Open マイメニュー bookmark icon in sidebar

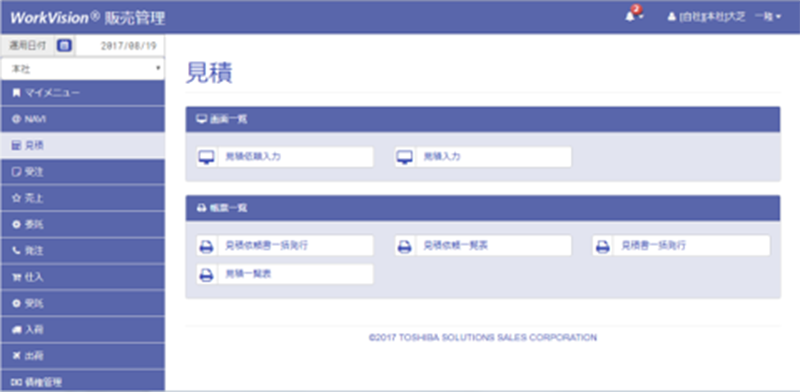tap(16, 92)
